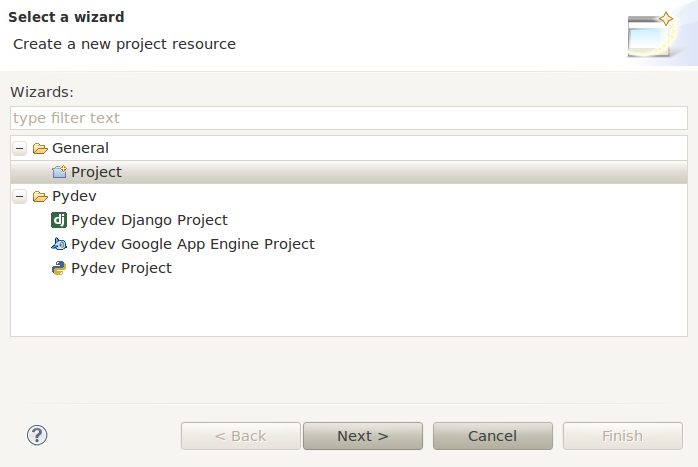Select Pydev Google App Engine Project
This screenshot has height=467, width=698.
point(193,244)
